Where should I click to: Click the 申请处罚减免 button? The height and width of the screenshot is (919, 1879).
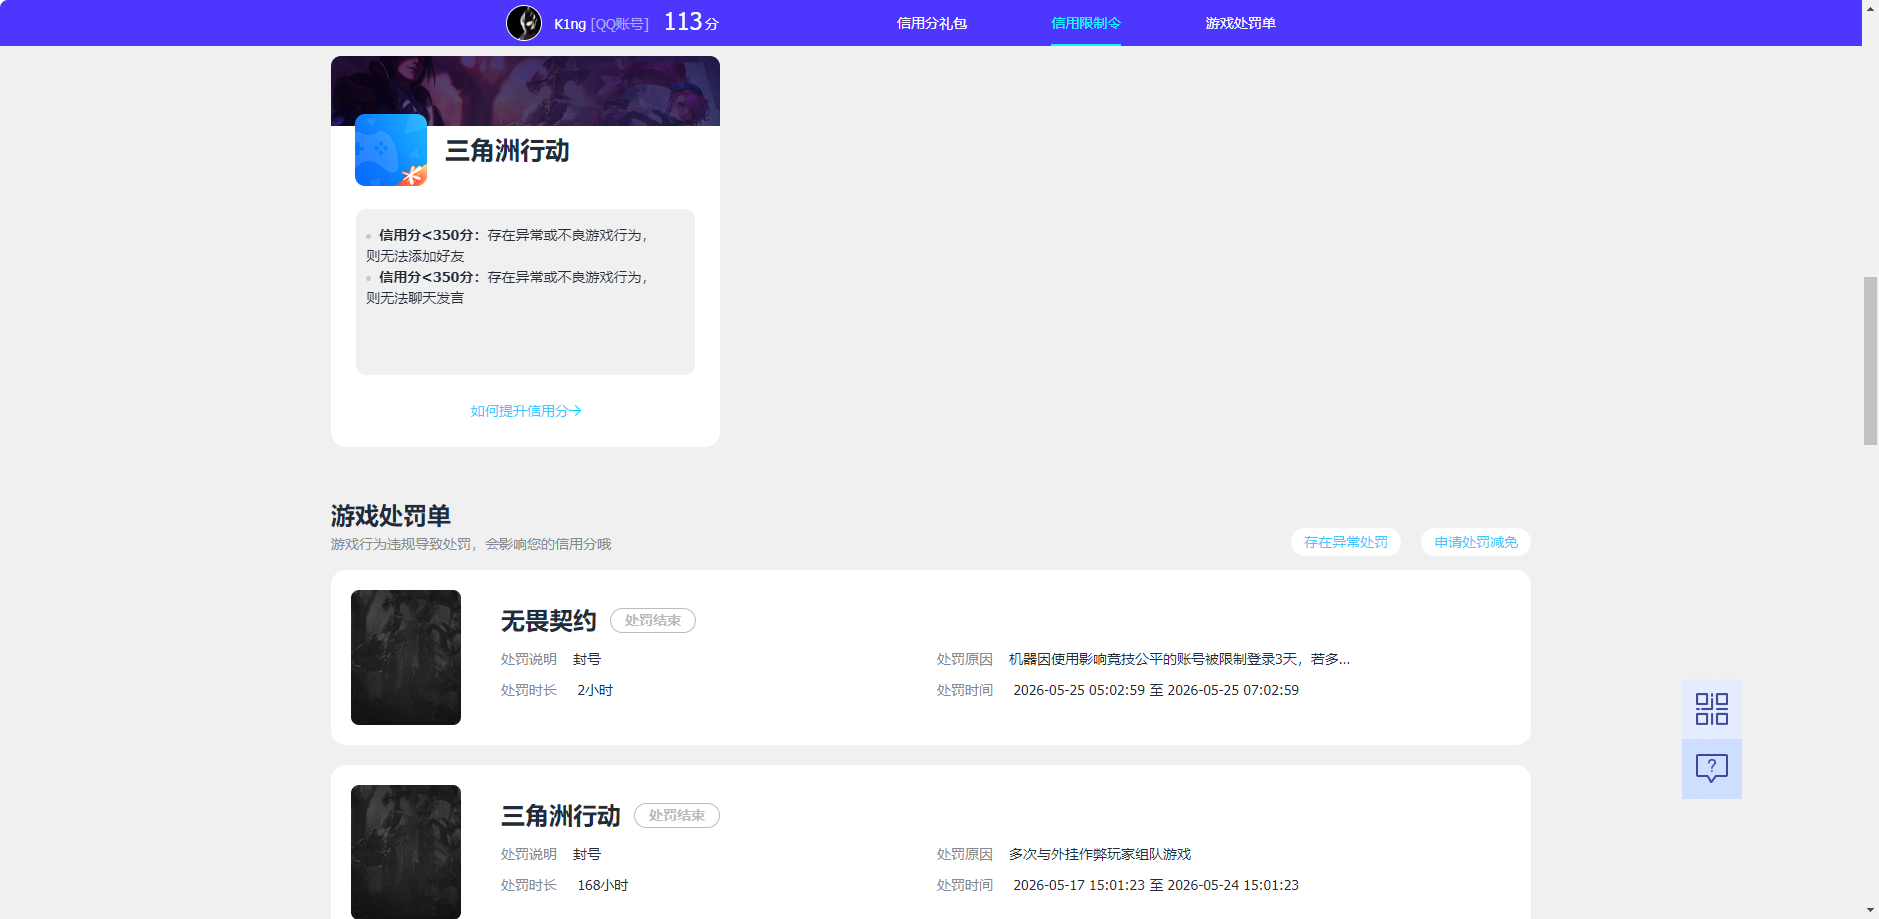(x=1476, y=542)
